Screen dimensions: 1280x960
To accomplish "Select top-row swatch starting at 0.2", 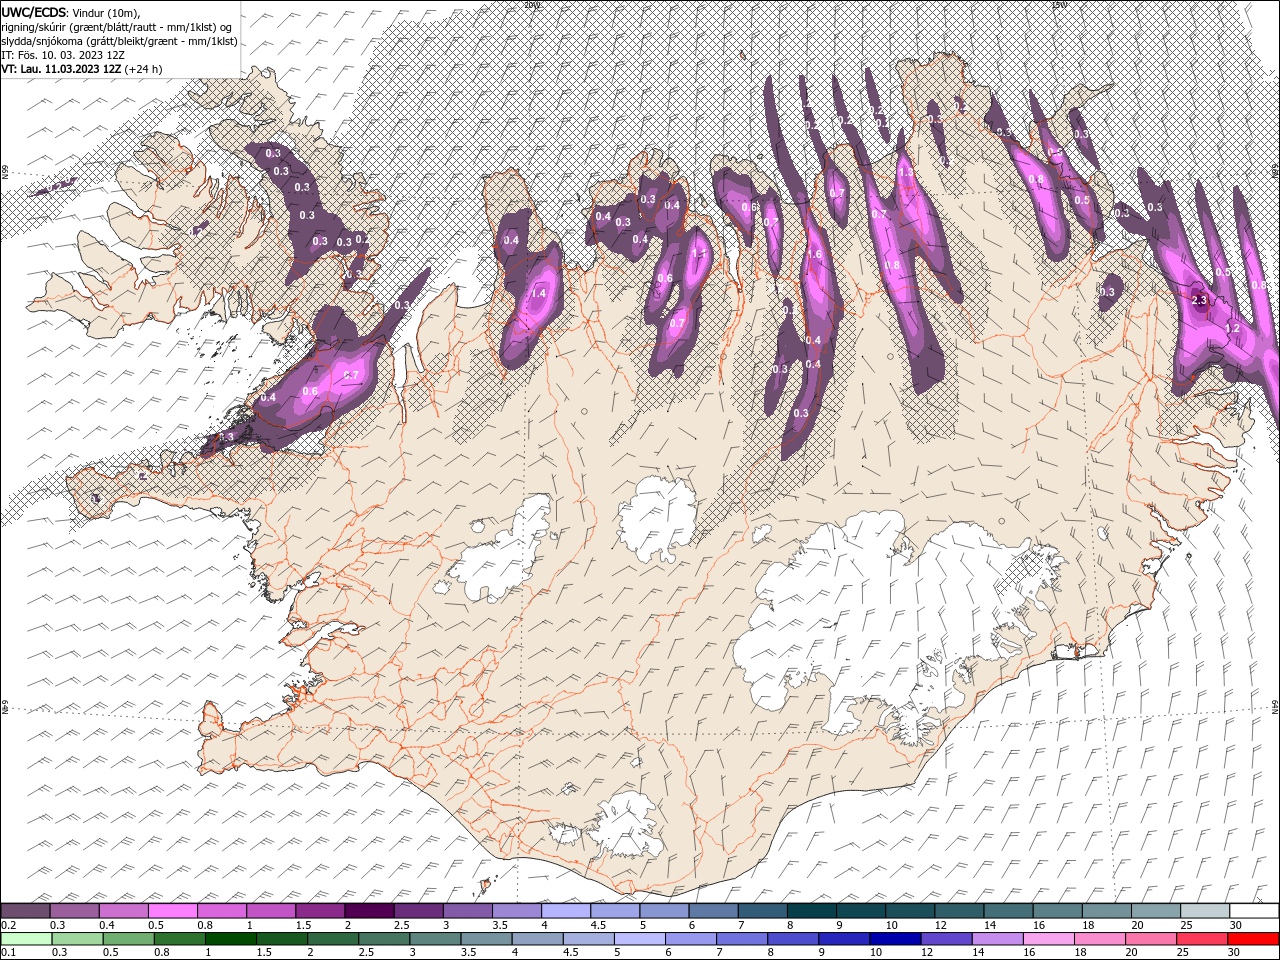I will pyautogui.click(x=25, y=911).
